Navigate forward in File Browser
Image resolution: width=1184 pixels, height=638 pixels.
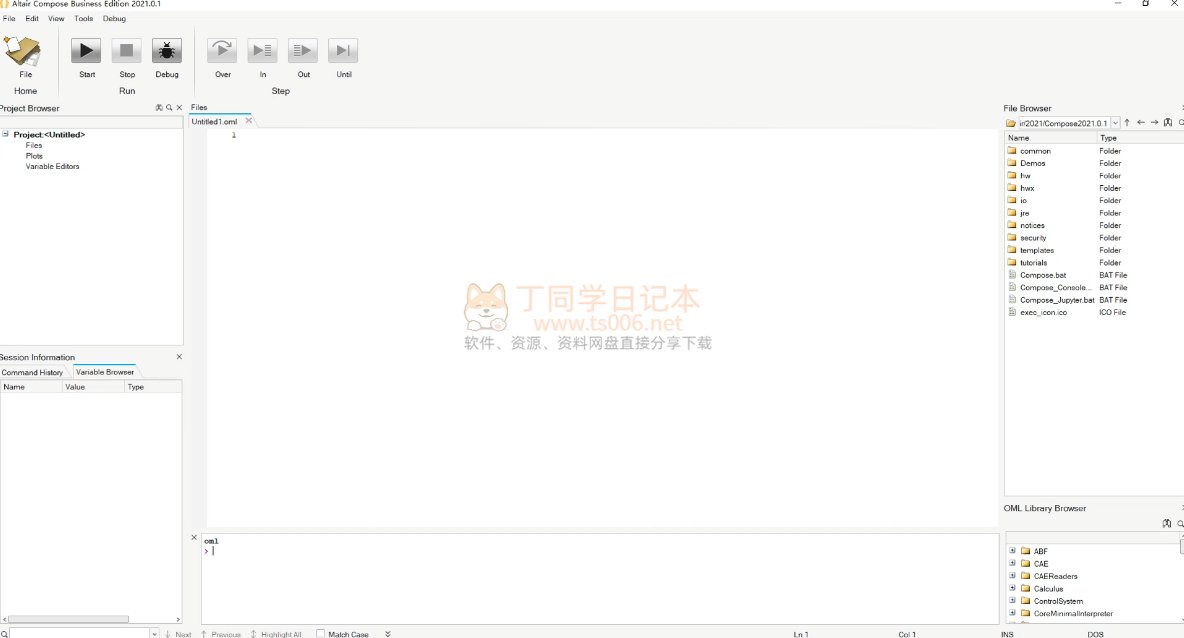click(1155, 122)
